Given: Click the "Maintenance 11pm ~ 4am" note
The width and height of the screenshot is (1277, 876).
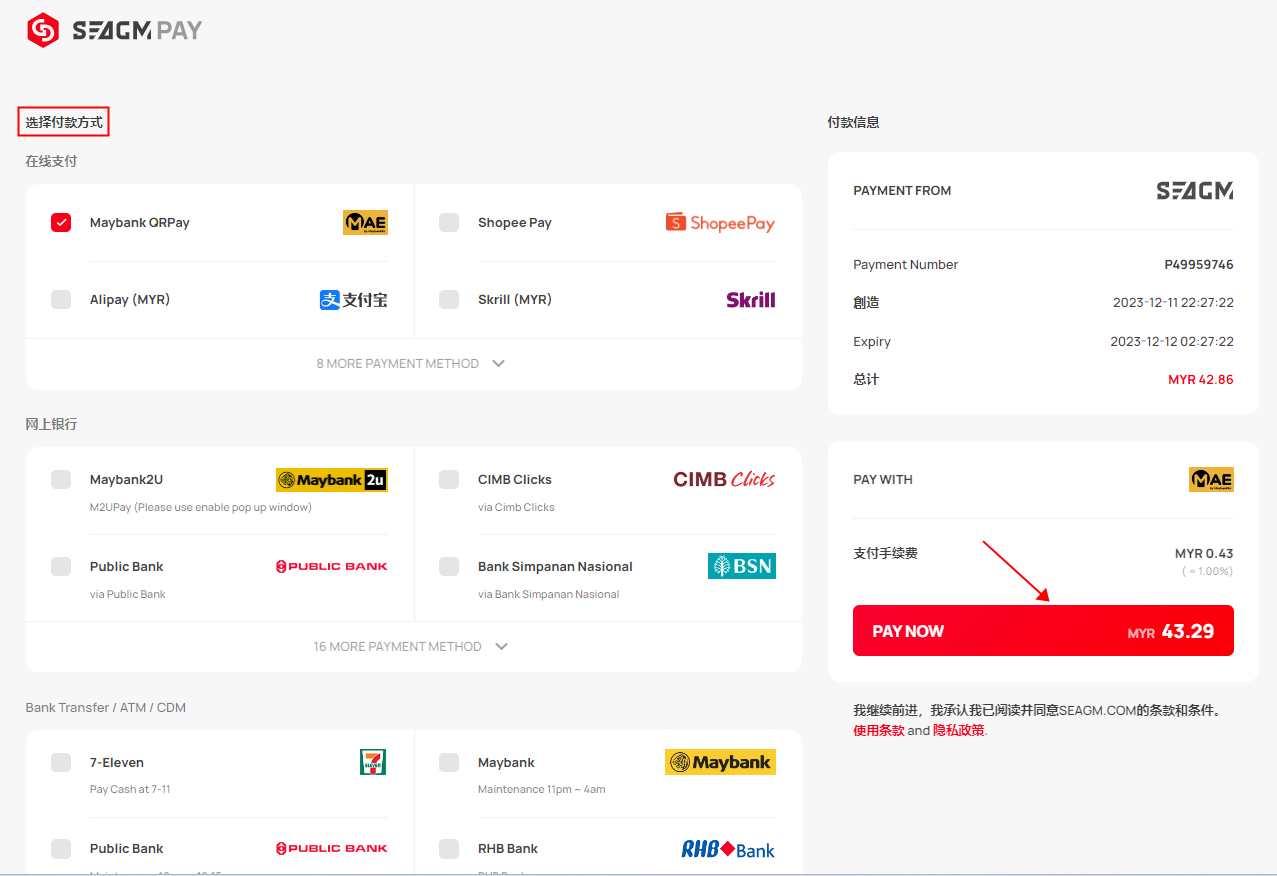Looking at the screenshot, I should pyautogui.click(x=542, y=789).
